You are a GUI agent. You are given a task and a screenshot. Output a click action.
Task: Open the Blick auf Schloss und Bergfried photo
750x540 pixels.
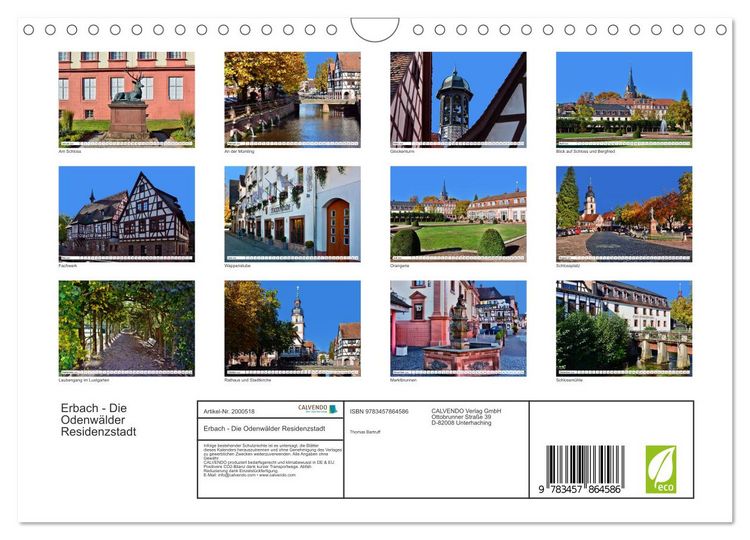point(624,99)
